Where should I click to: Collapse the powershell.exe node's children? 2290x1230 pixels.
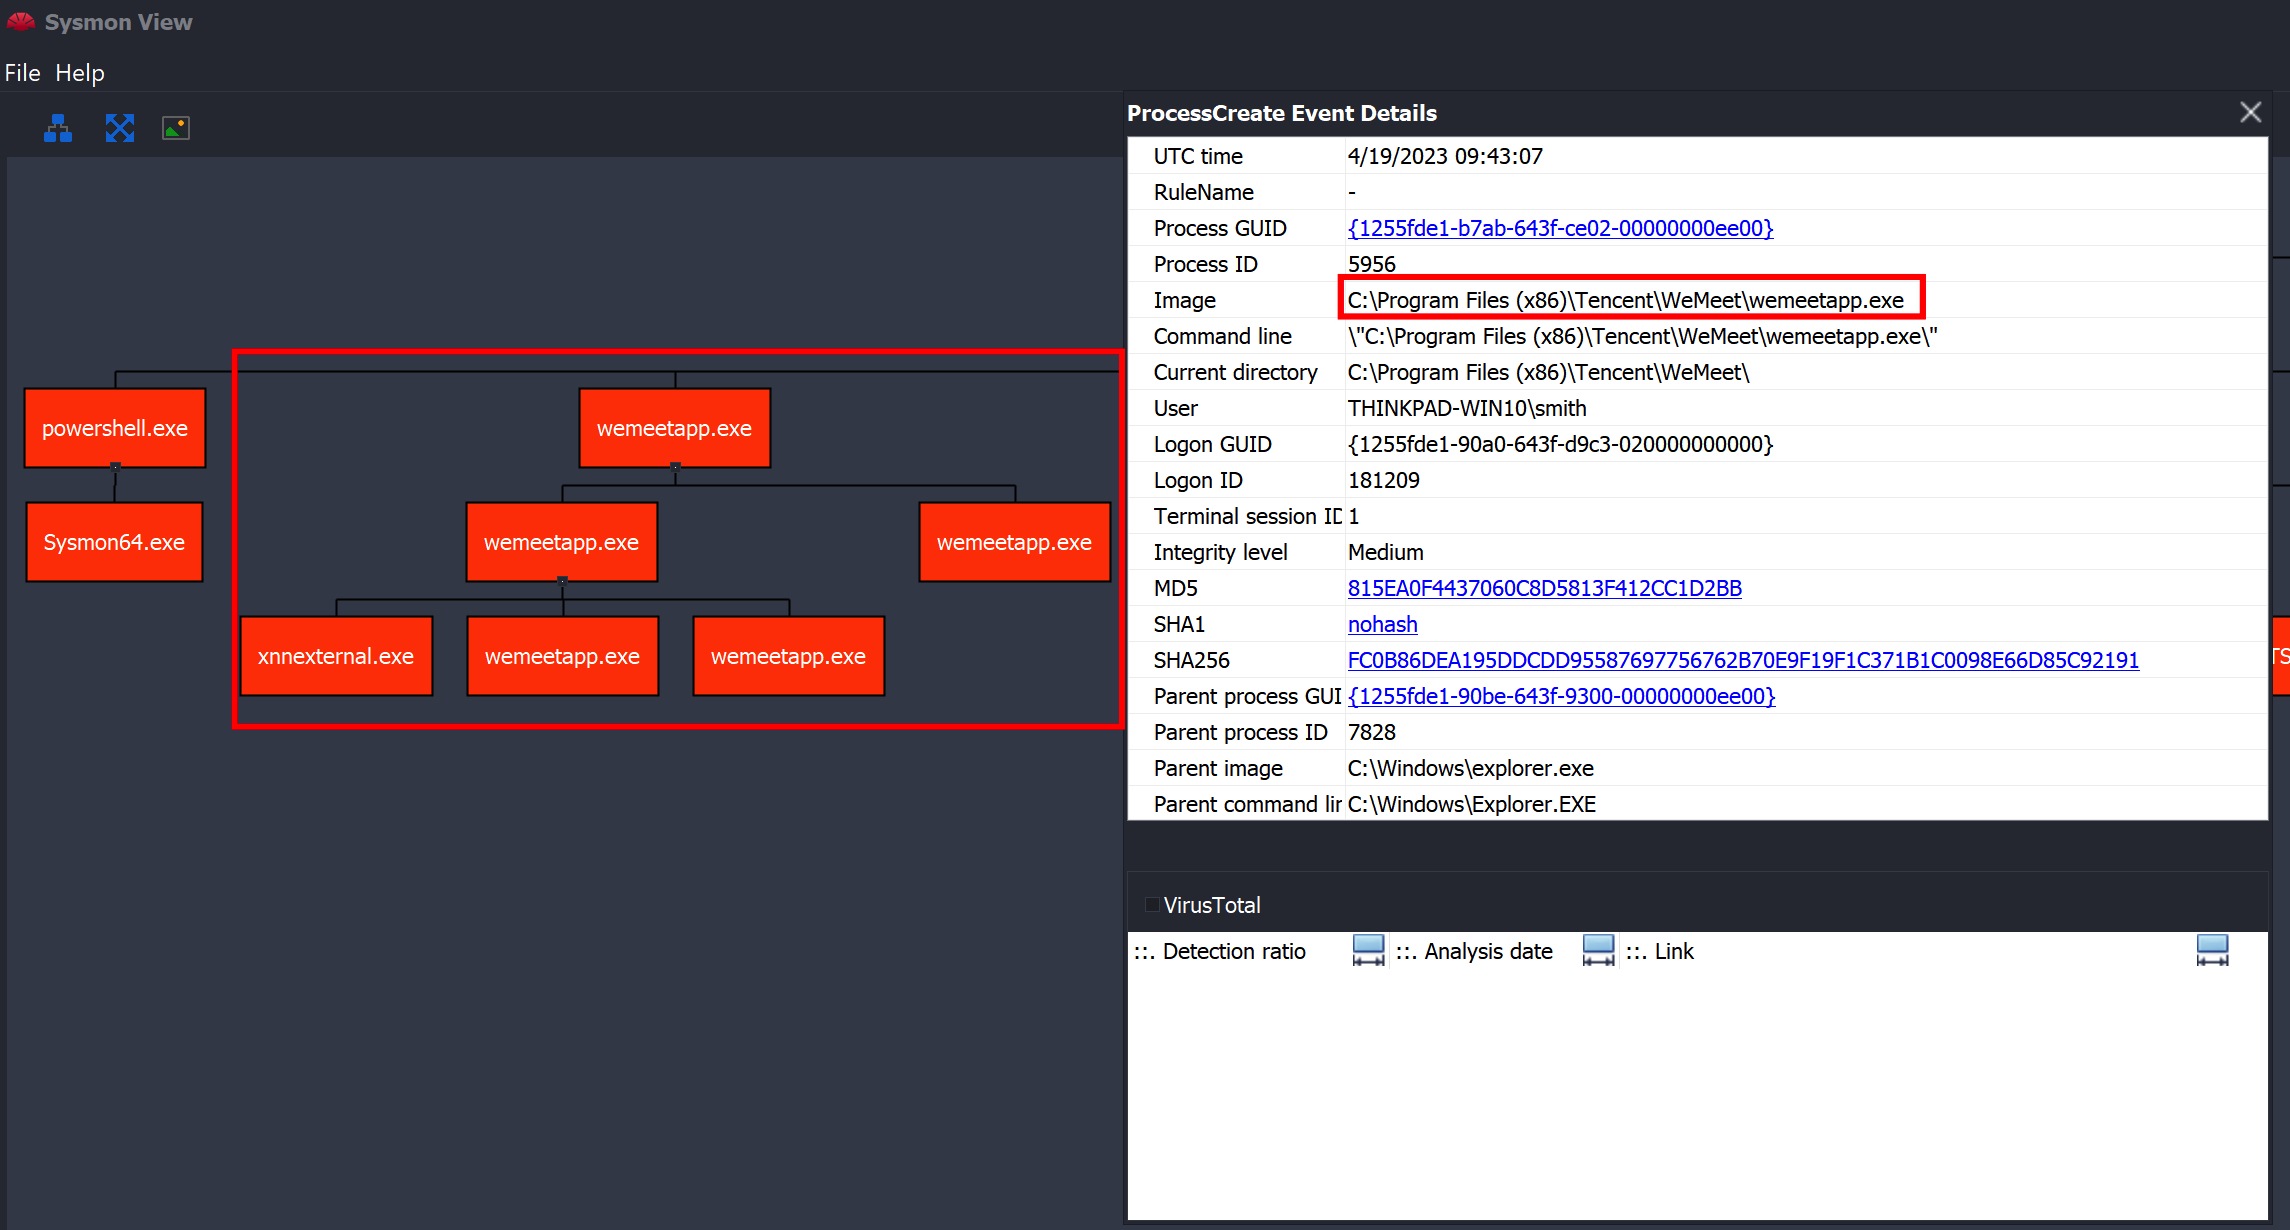tap(115, 467)
